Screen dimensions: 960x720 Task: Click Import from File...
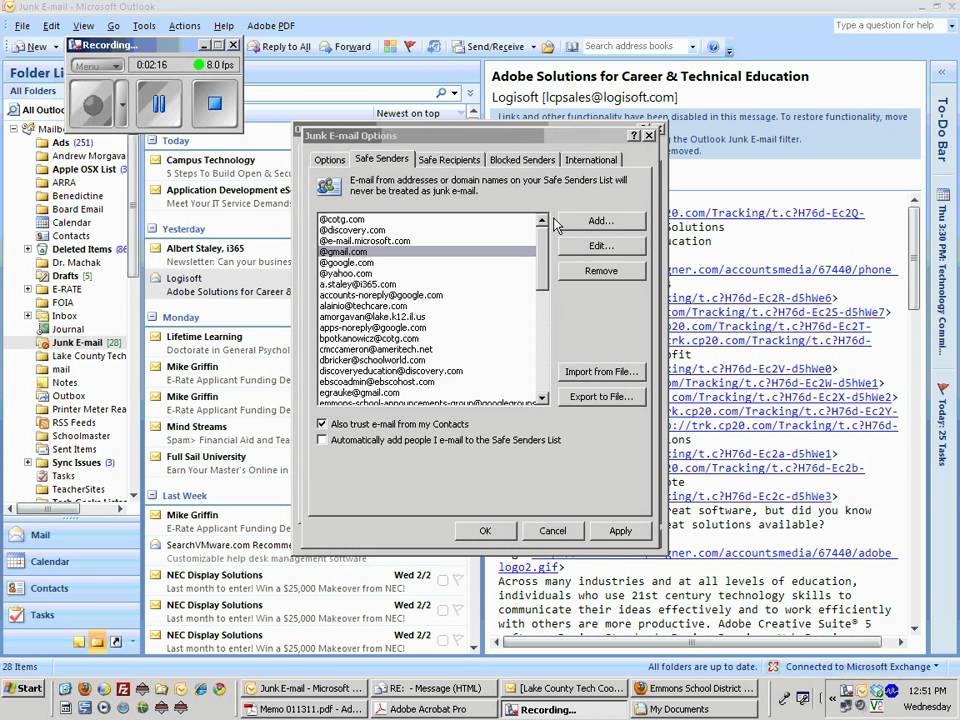[x=601, y=372]
